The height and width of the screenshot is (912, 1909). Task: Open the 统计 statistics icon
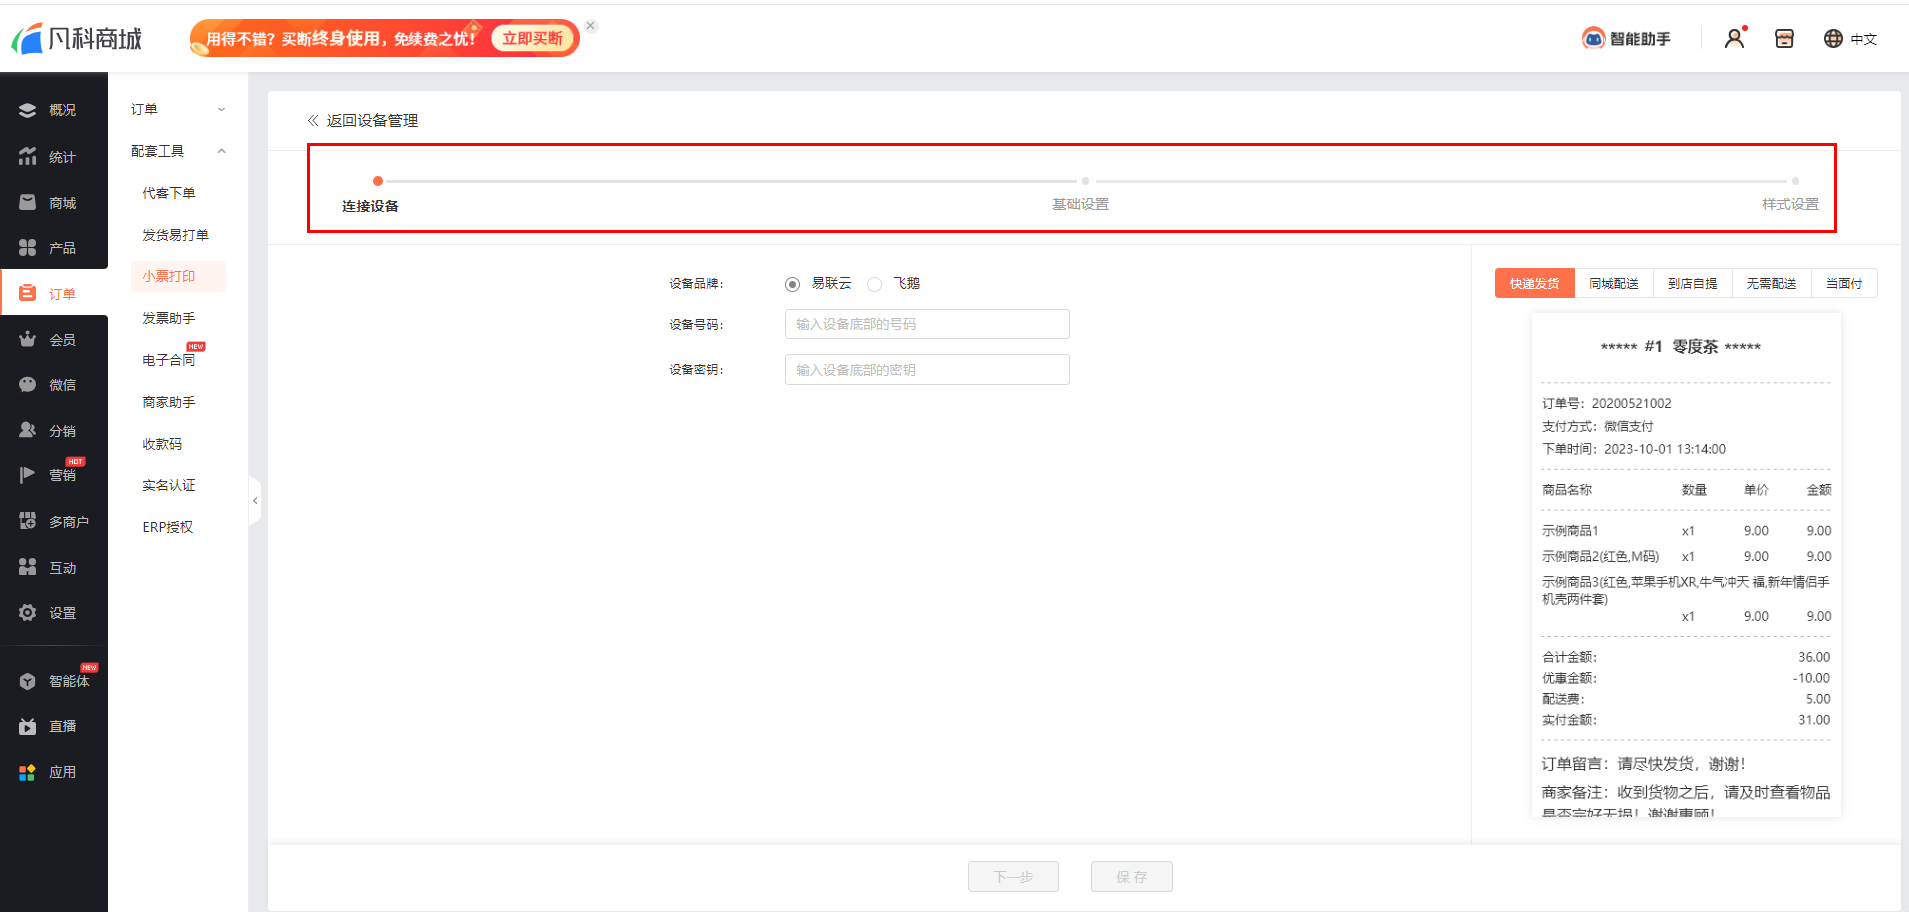tap(27, 157)
